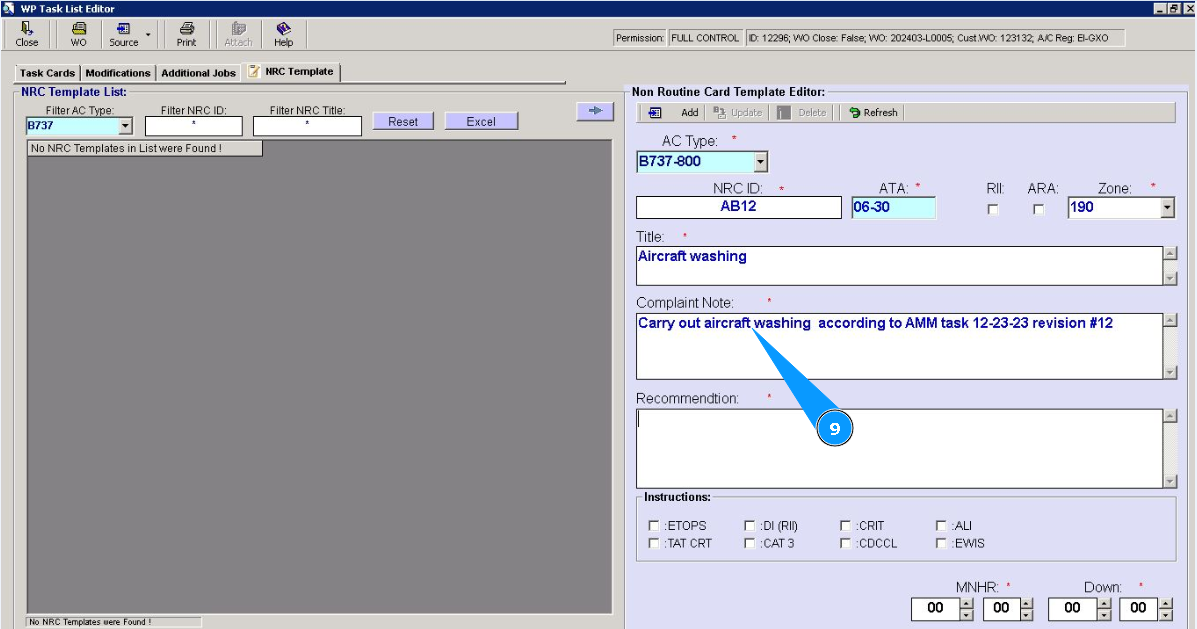The height and width of the screenshot is (629, 1197).
Task: Click the Source toolbar icon
Action: (124, 34)
